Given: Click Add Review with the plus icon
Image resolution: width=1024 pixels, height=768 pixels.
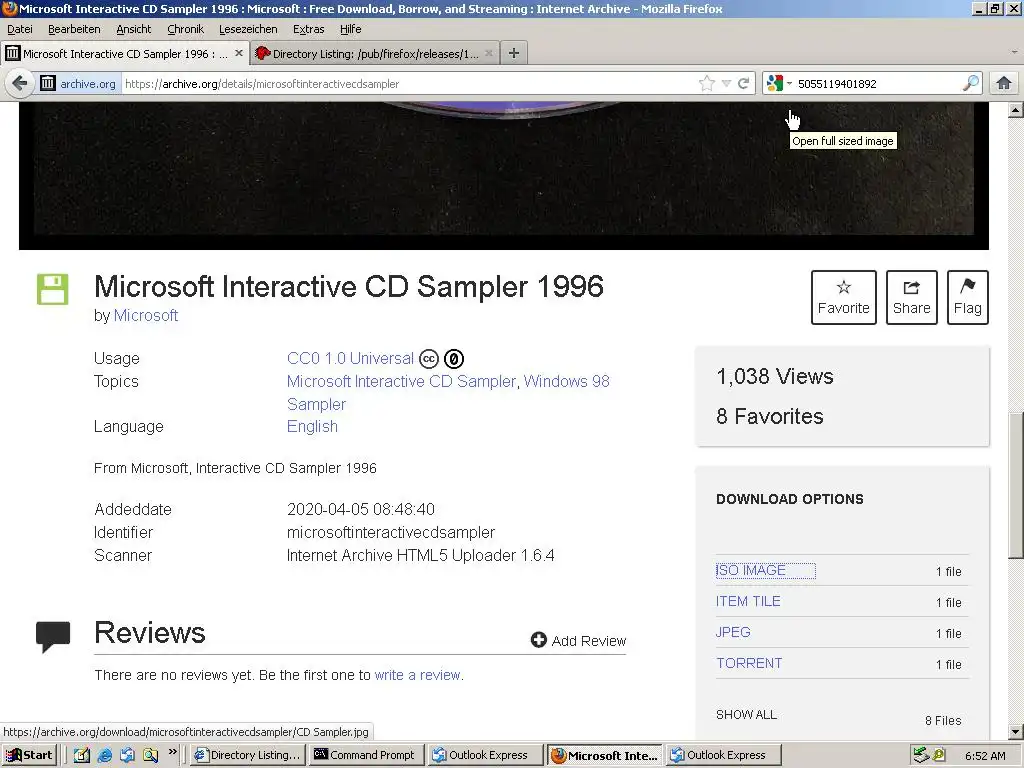Looking at the screenshot, I should pos(579,641).
